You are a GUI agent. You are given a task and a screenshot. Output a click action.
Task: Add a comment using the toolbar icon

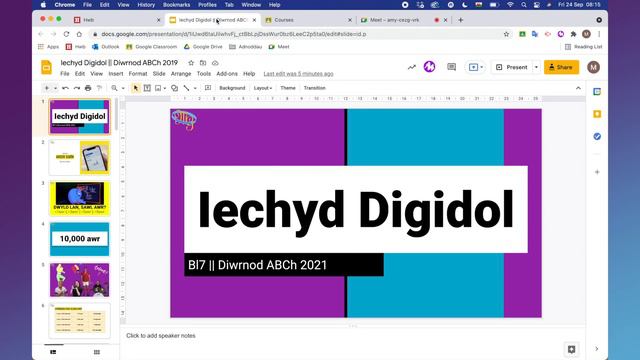[208, 88]
